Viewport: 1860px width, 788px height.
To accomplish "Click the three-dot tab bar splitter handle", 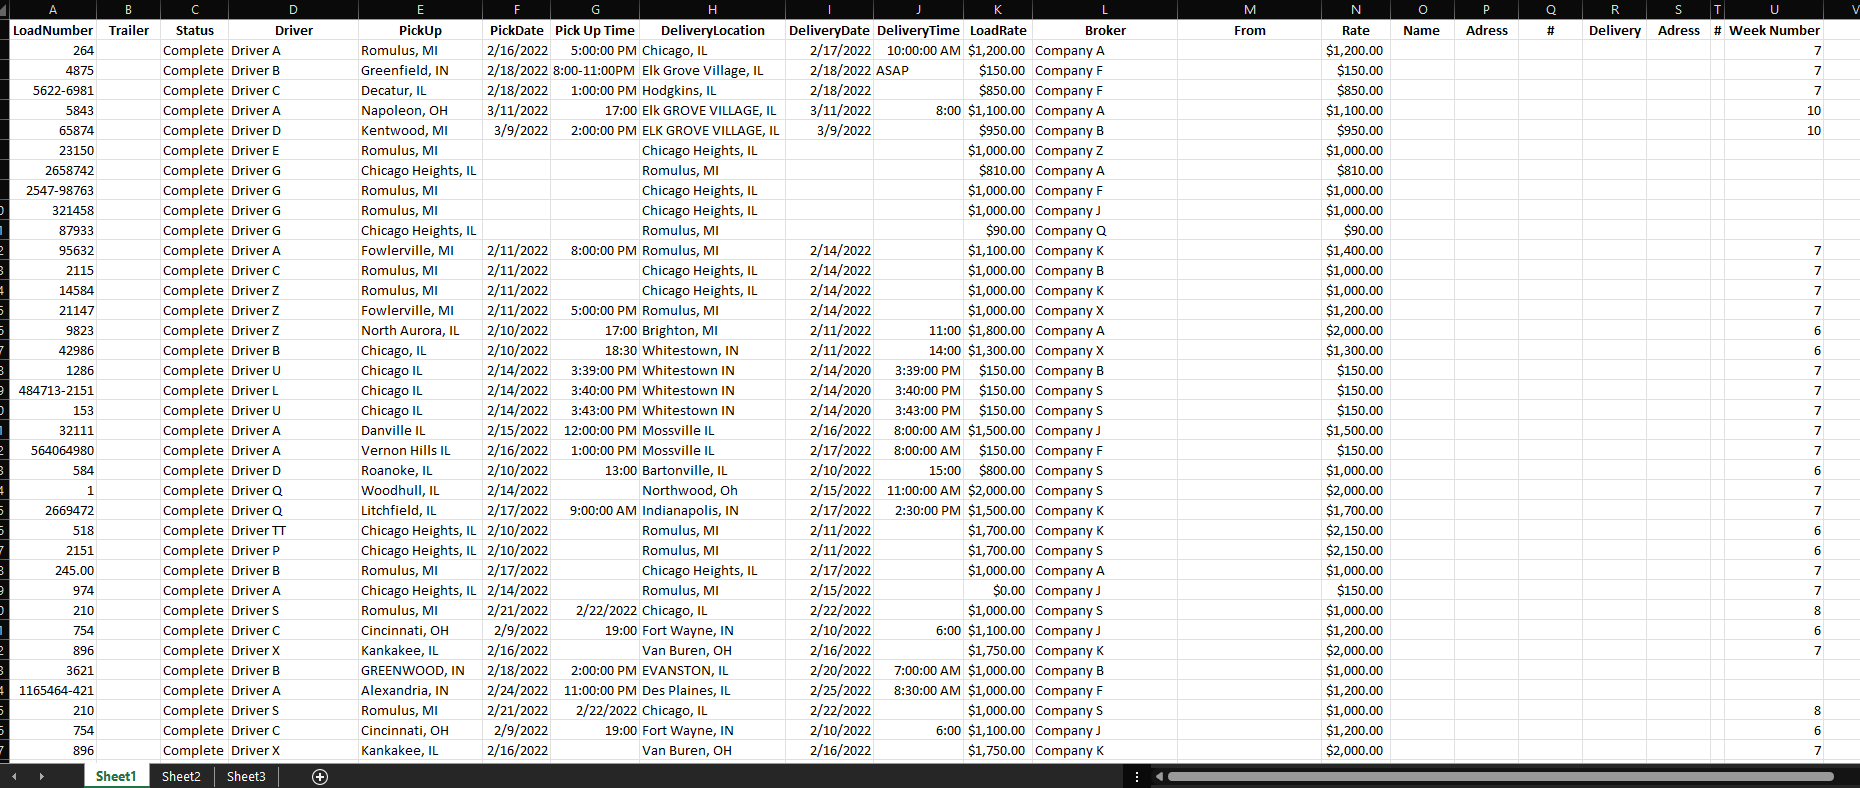I will 1136,777.
